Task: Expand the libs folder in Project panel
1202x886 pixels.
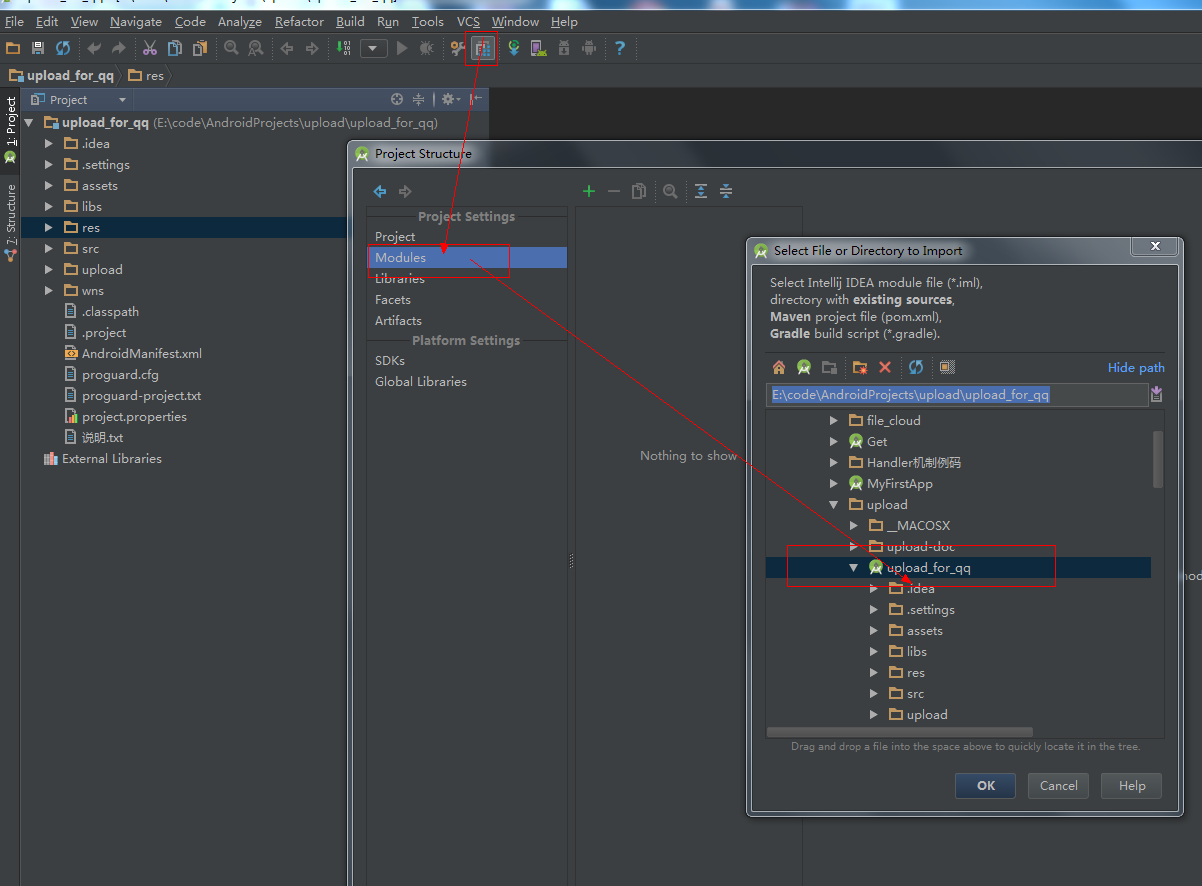Action: 49,206
